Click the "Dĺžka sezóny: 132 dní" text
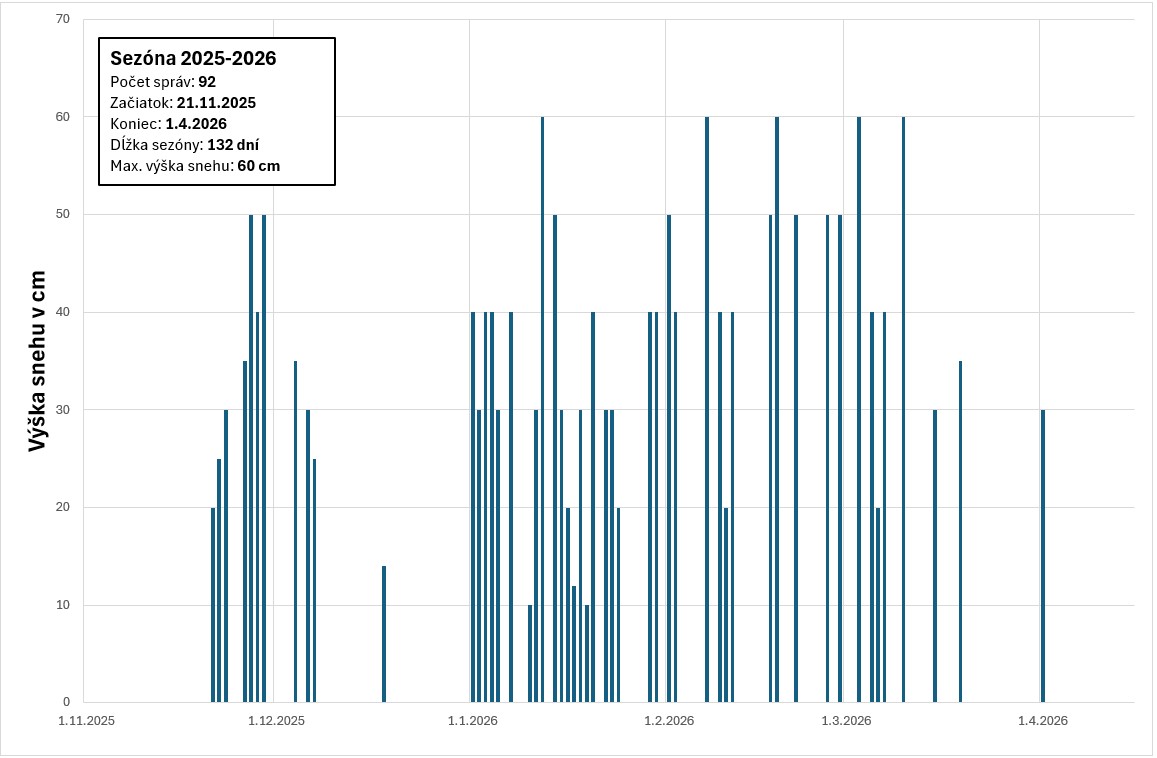 pos(184,145)
